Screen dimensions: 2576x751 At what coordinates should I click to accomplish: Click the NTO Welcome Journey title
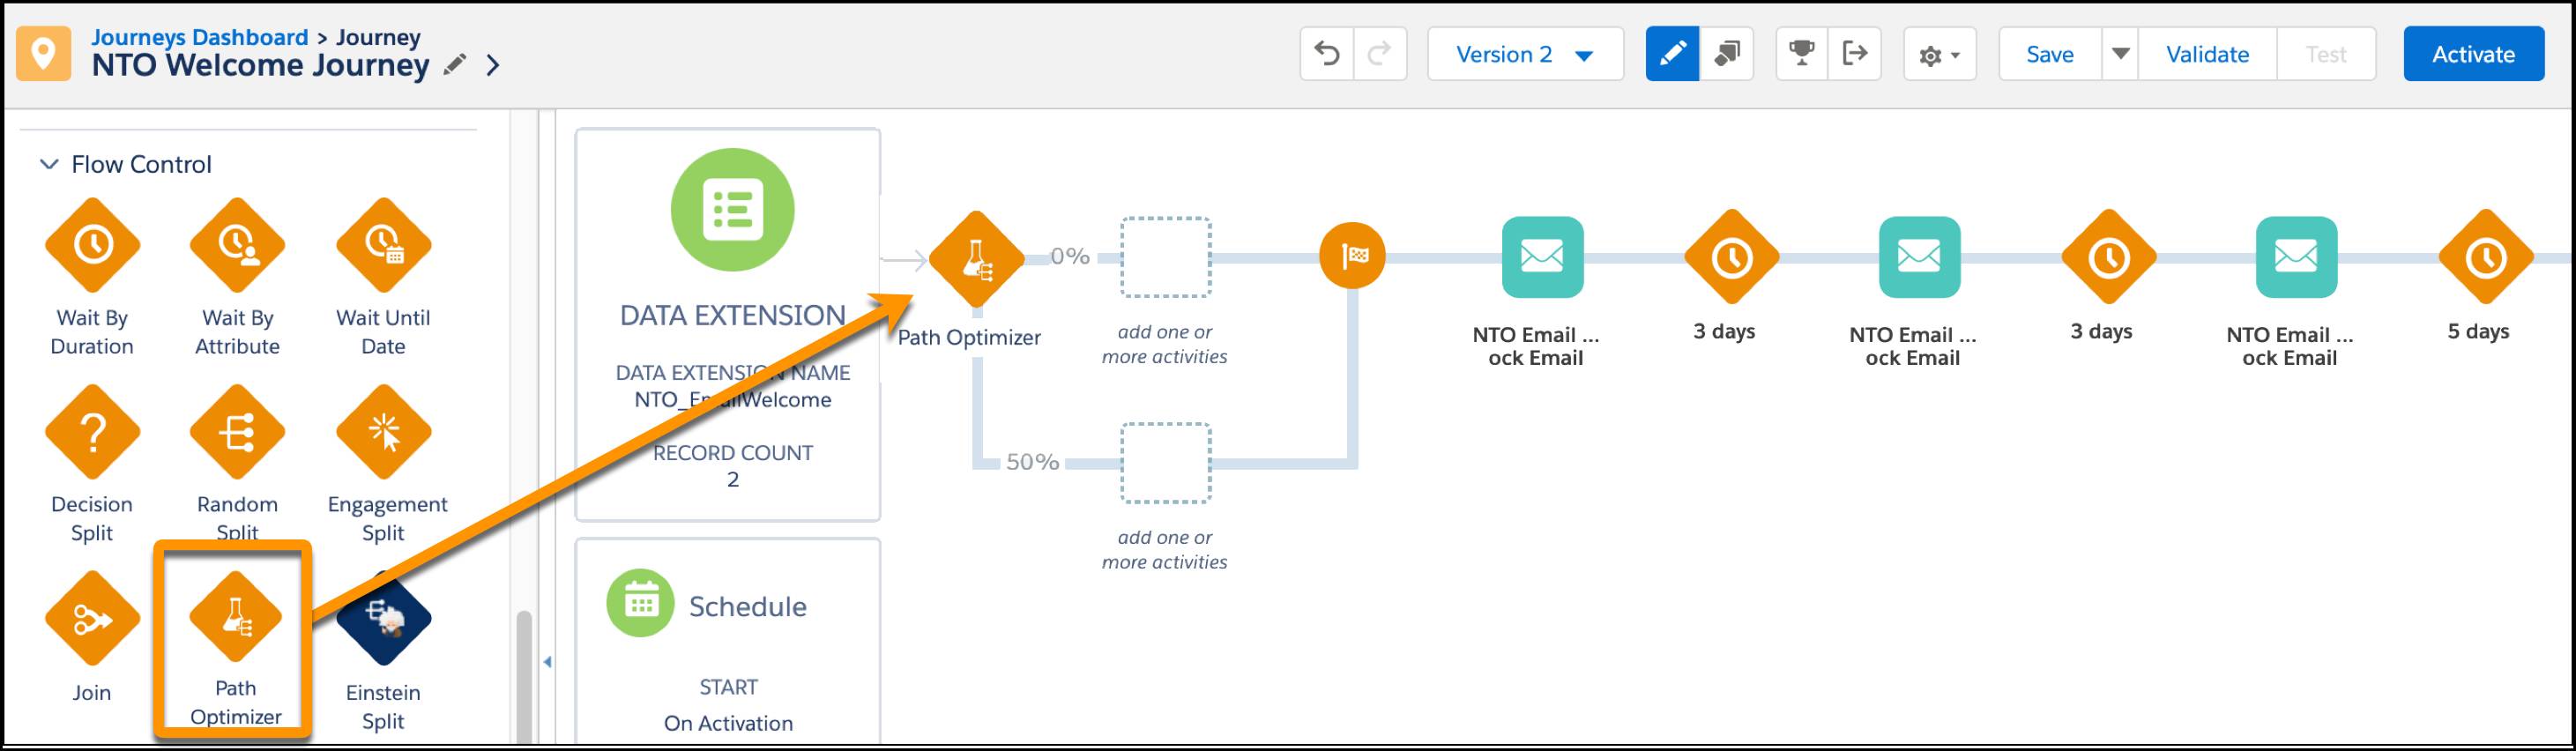260,65
